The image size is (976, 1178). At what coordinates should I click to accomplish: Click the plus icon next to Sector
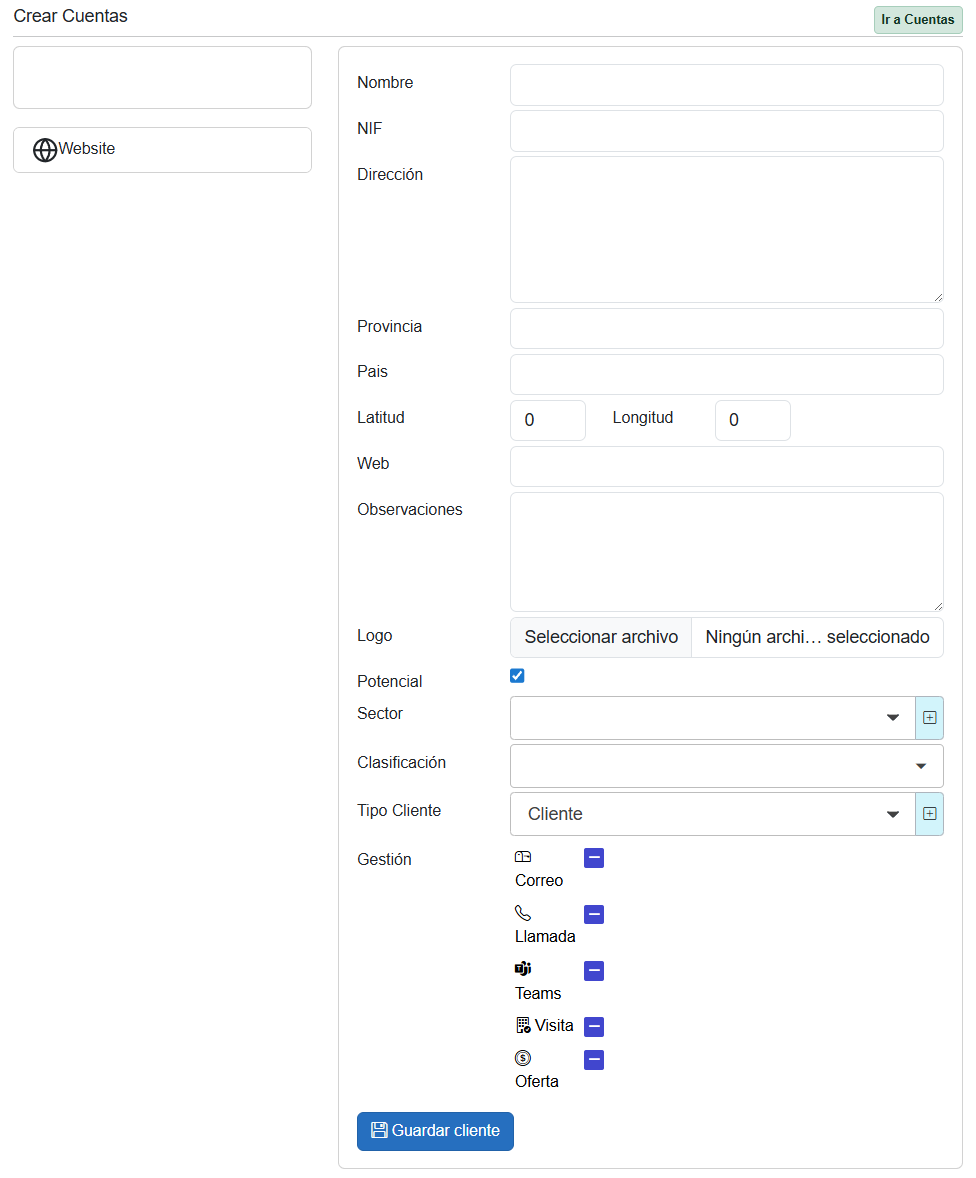click(x=929, y=718)
